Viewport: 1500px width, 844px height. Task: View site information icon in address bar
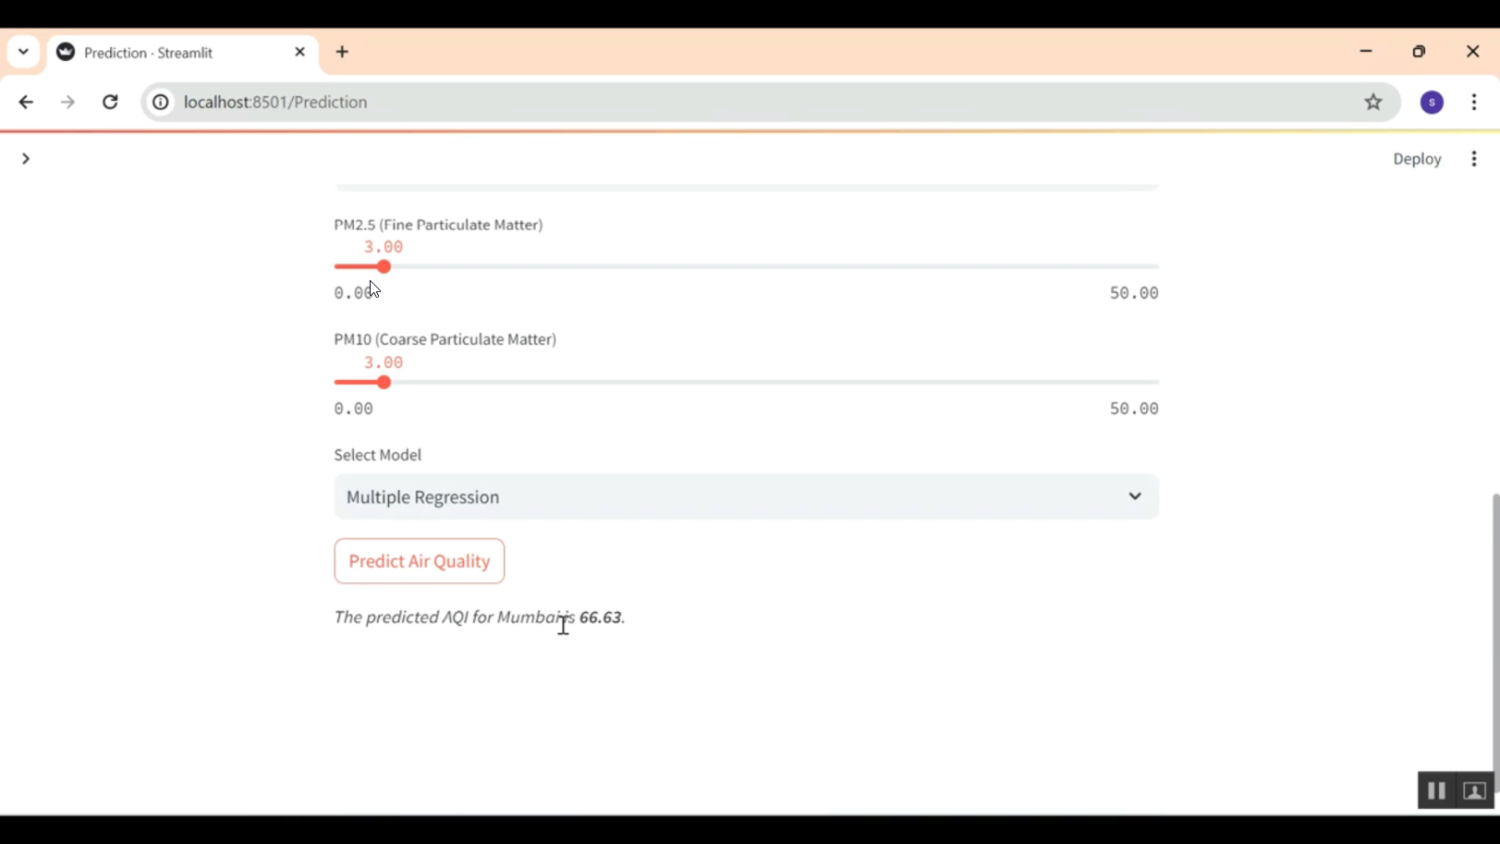(160, 102)
